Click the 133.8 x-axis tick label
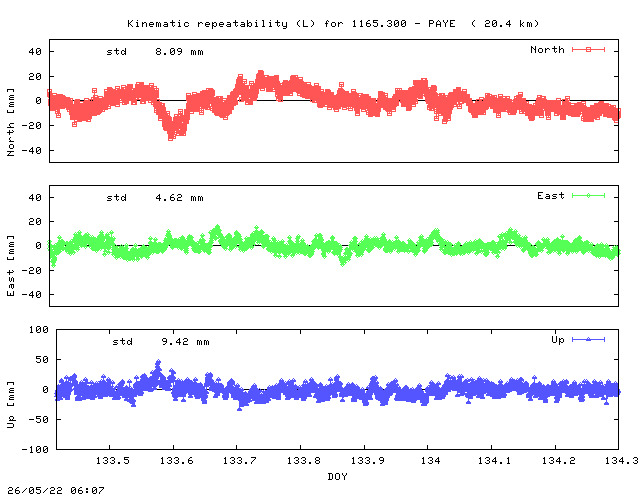 pyautogui.click(x=303, y=461)
